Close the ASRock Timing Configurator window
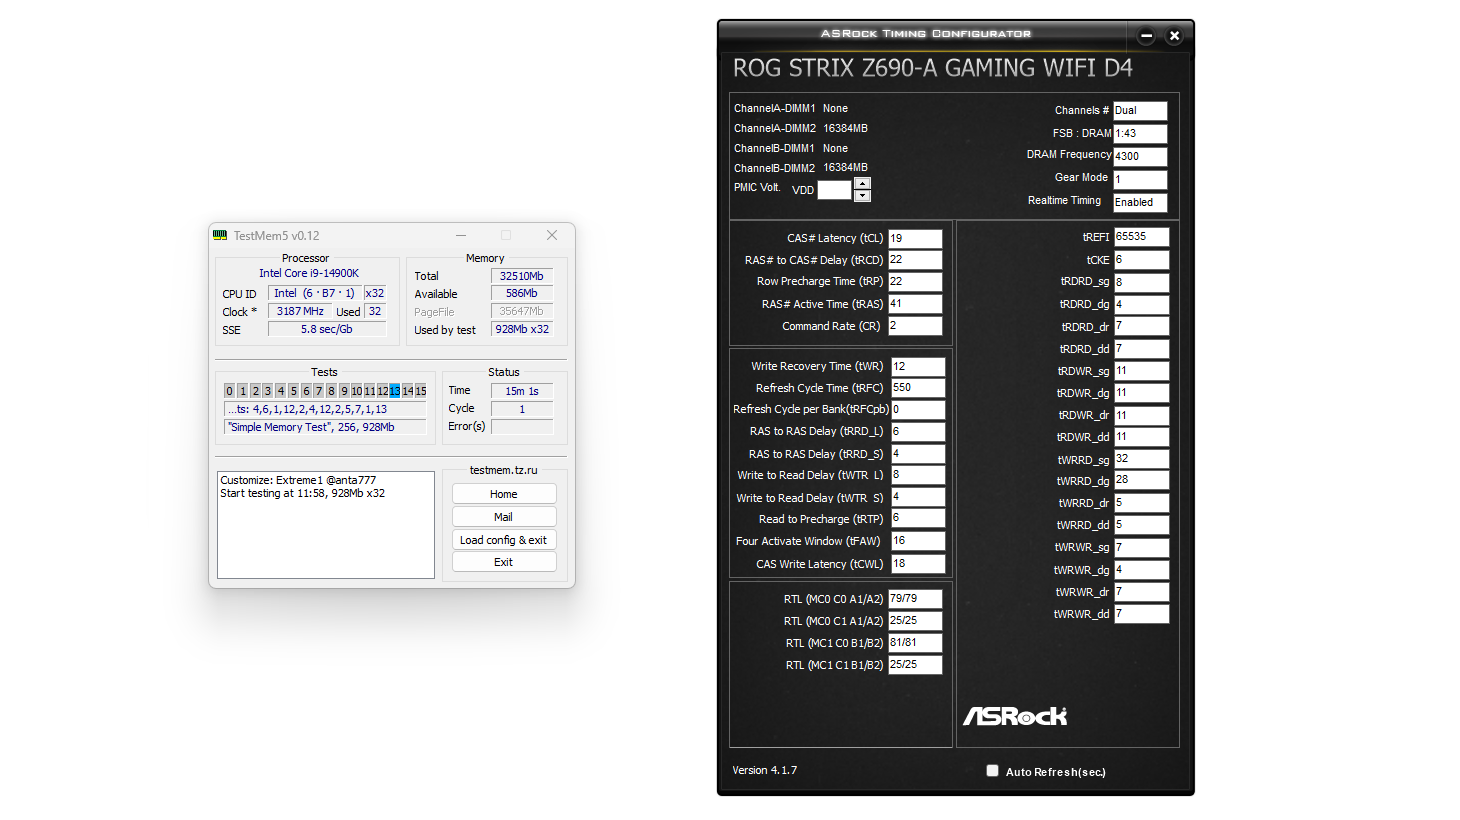Image resolution: width=1460 pixels, height=820 pixels. coord(1174,36)
